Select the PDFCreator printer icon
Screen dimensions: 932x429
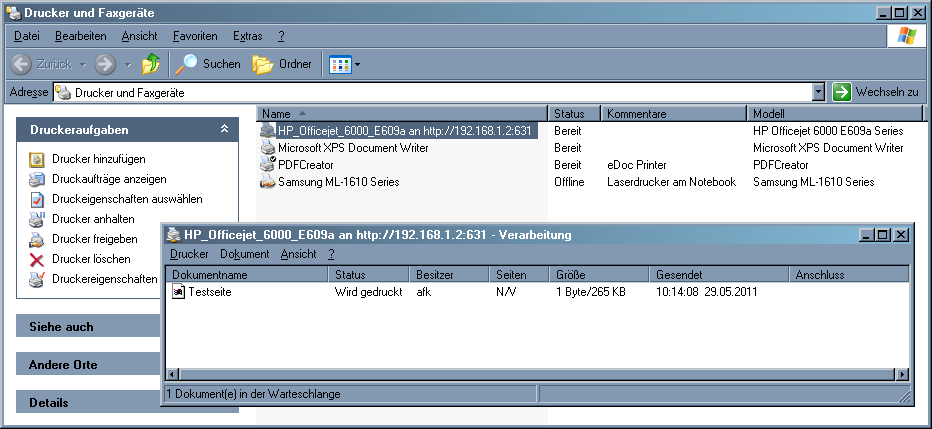[267, 165]
